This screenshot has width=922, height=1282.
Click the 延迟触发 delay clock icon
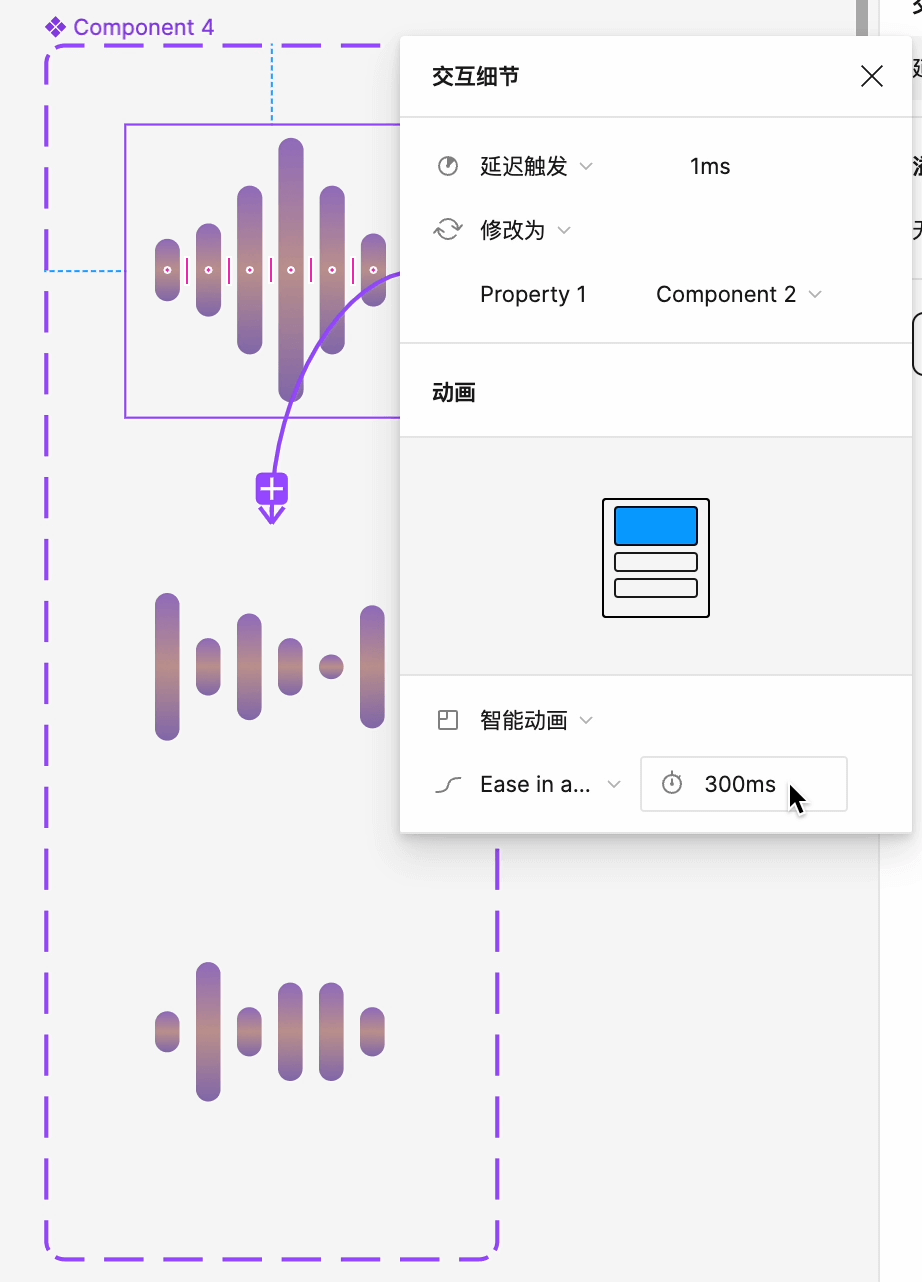(448, 166)
